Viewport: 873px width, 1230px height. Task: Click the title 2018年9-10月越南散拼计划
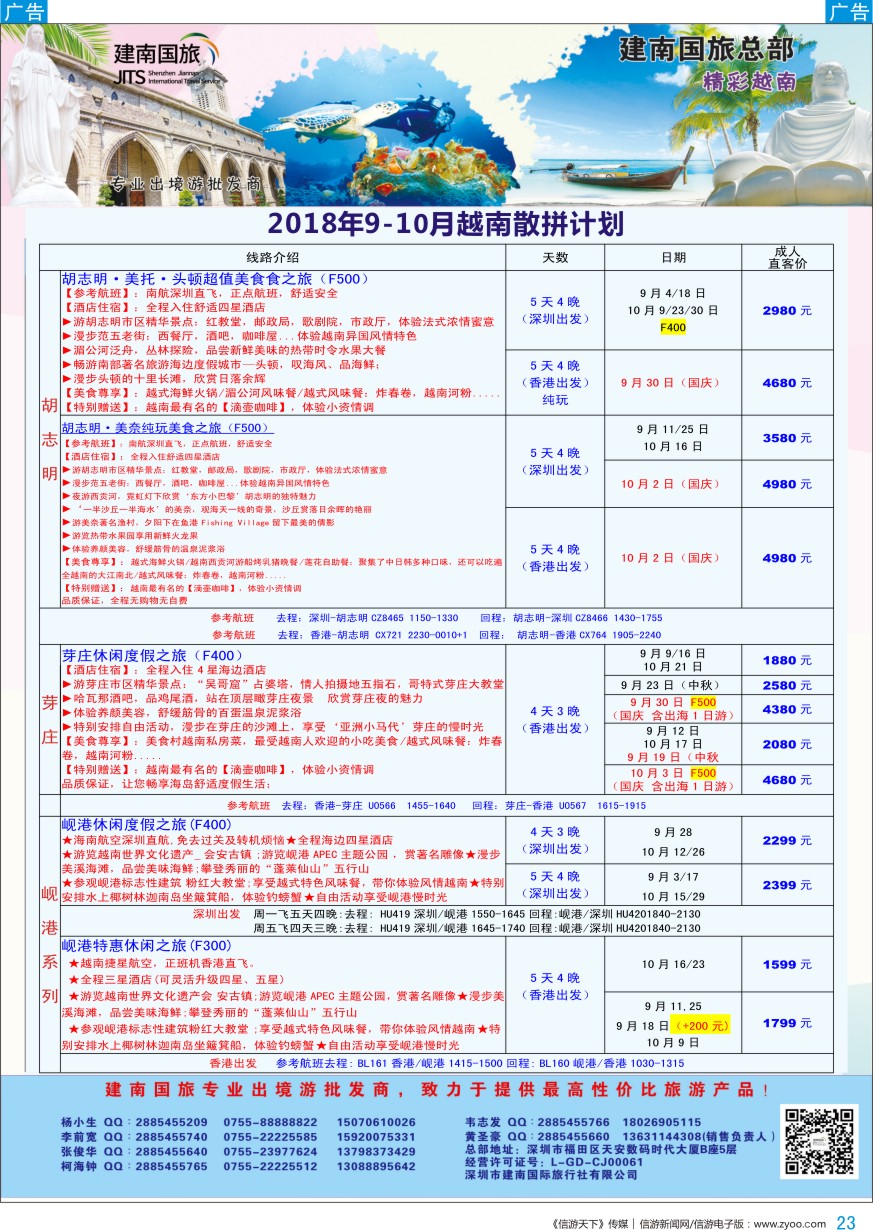[x=446, y=222]
